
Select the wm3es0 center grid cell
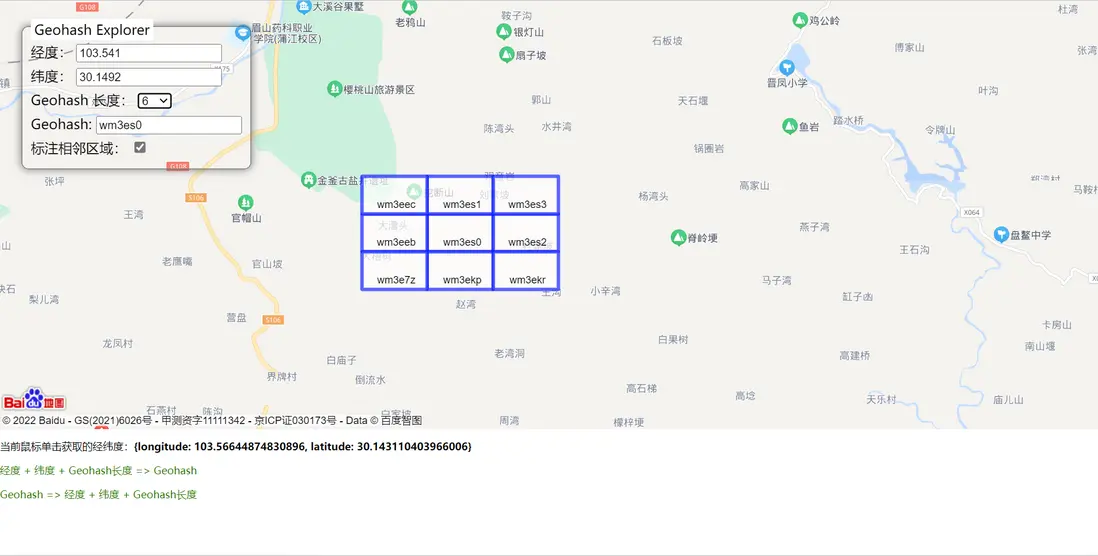[x=461, y=232]
